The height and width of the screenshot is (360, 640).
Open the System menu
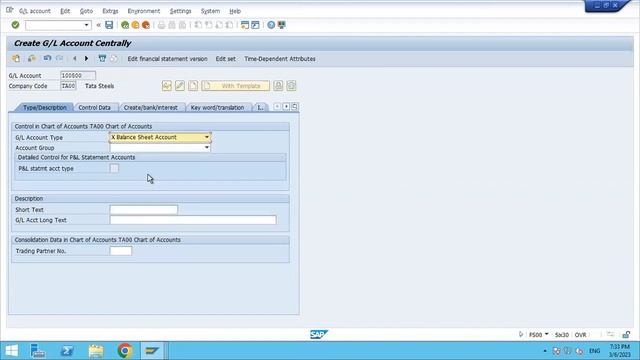[x=210, y=11]
